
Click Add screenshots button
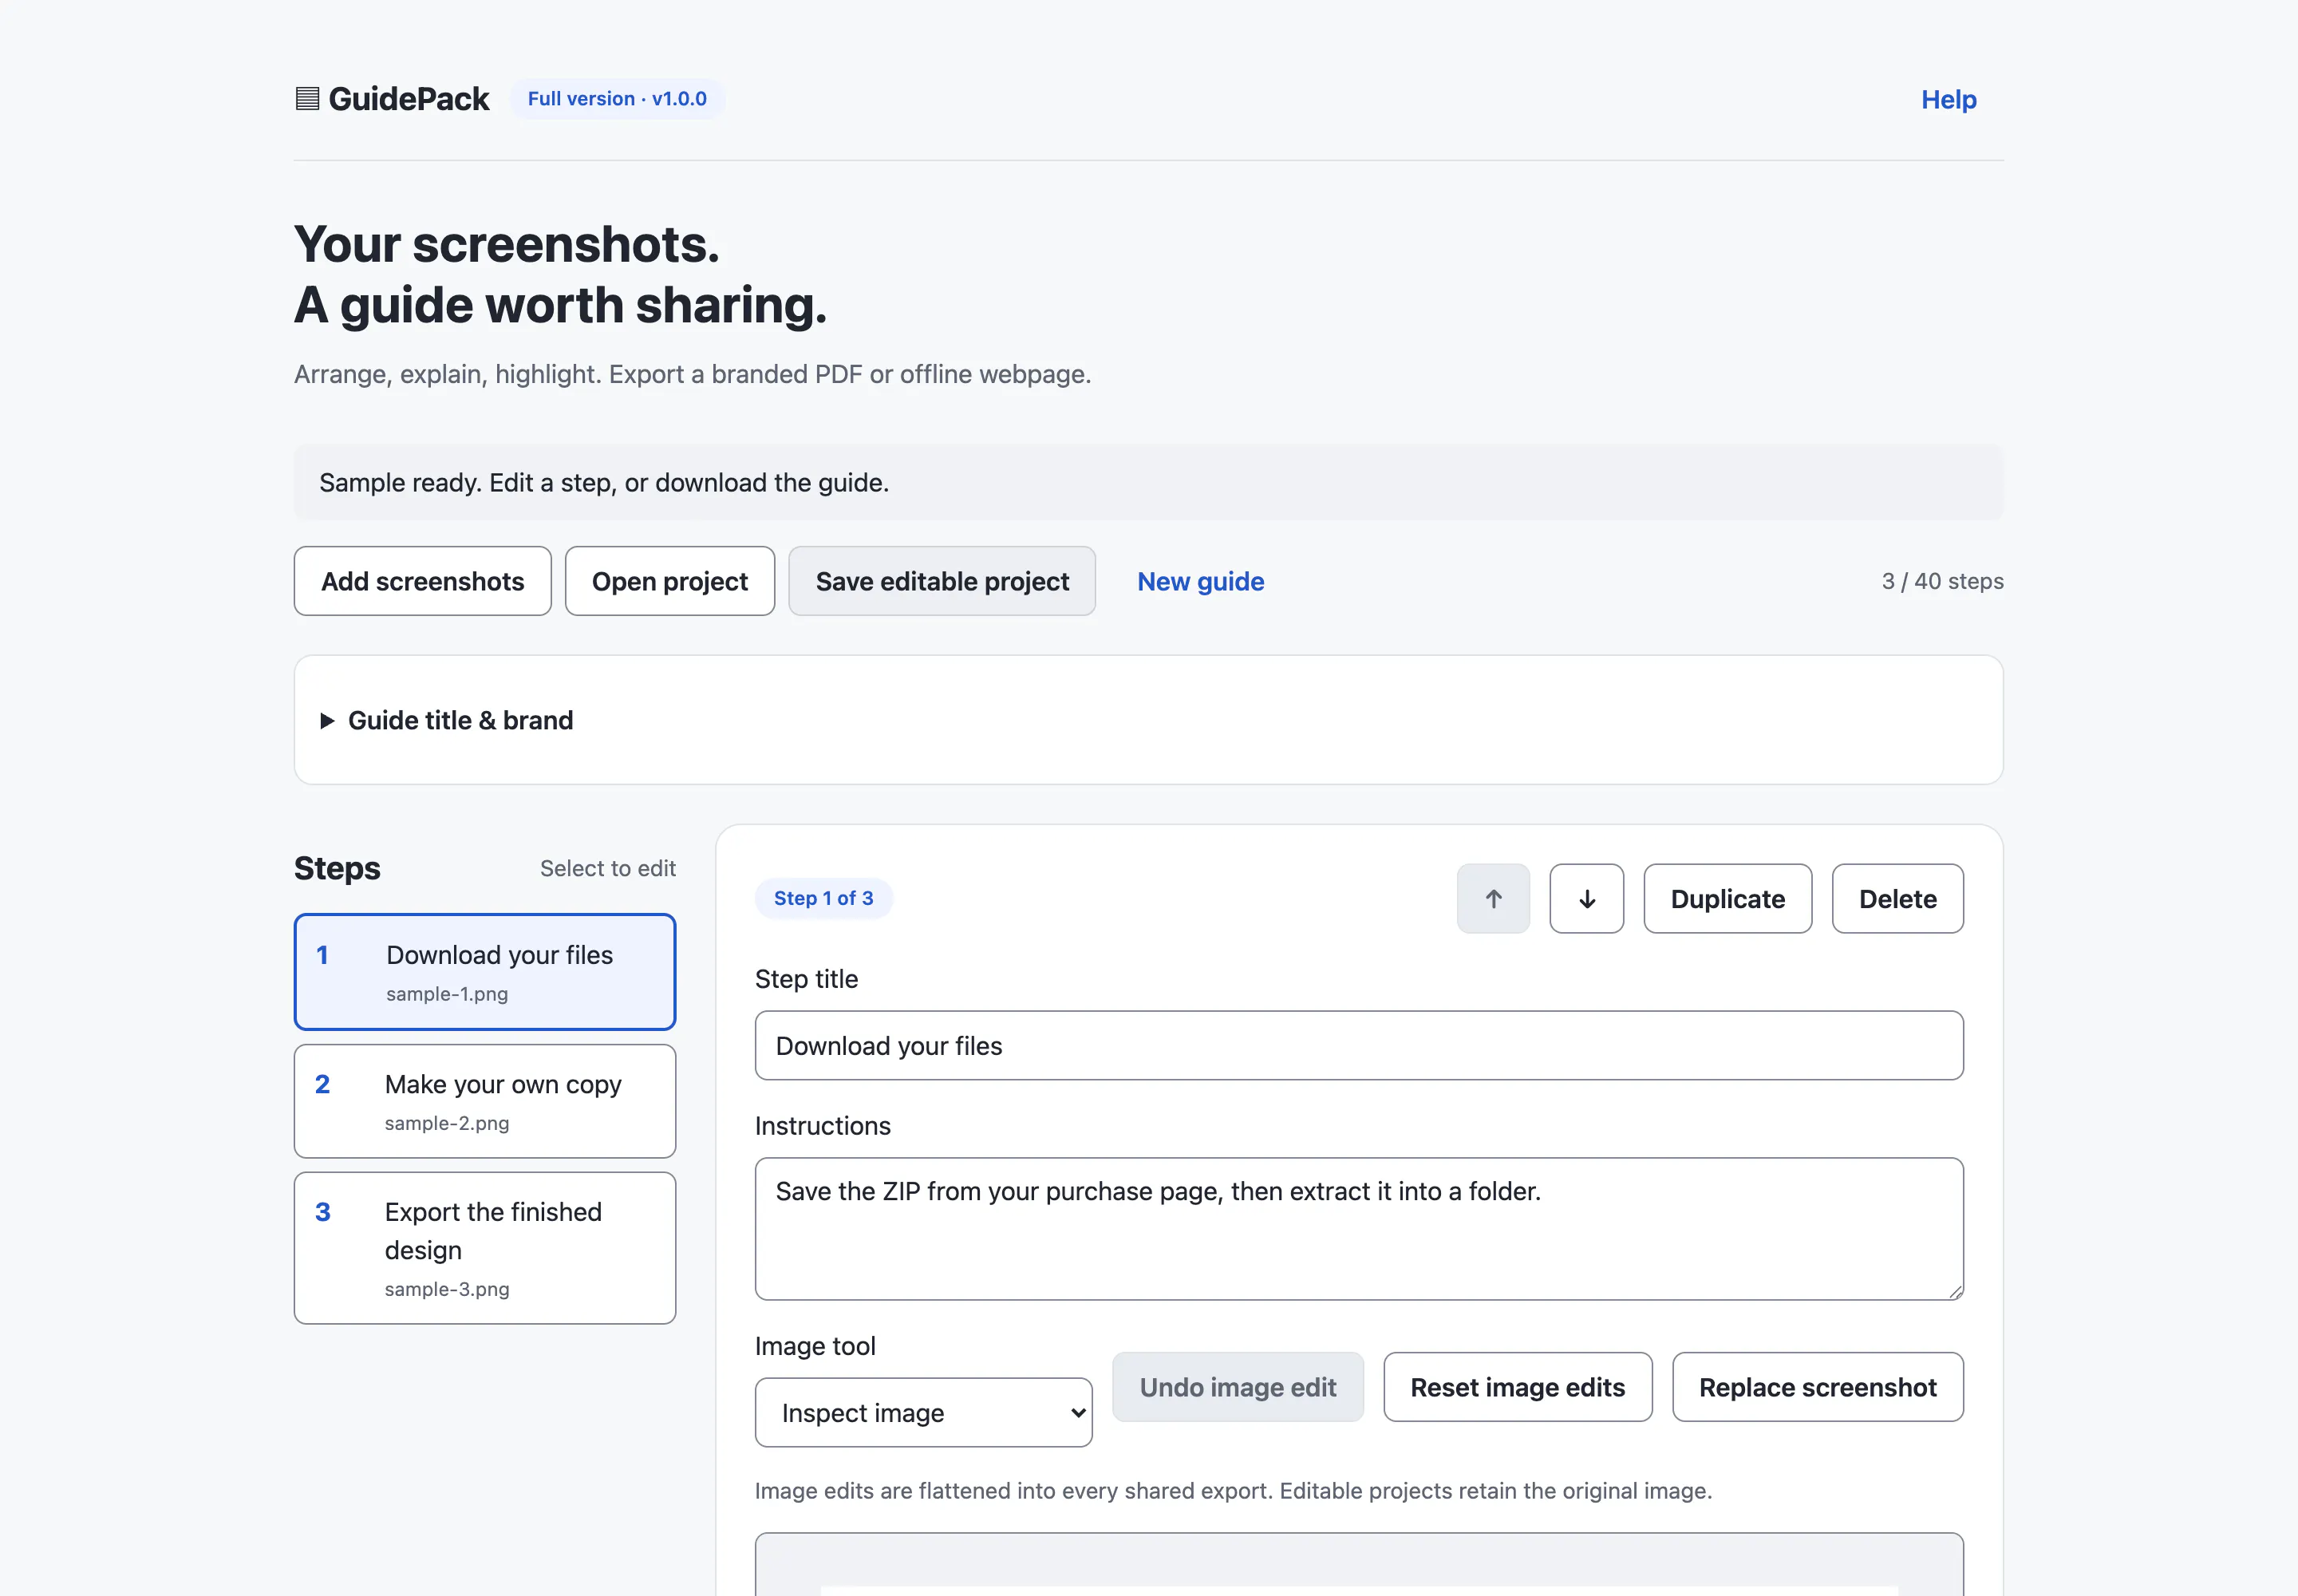tap(422, 581)
